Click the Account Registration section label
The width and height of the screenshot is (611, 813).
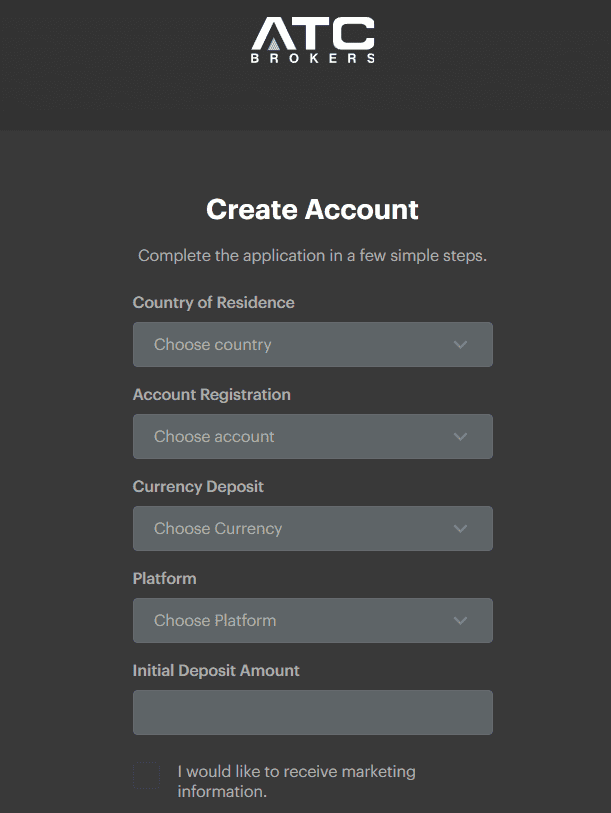[211, 394]
